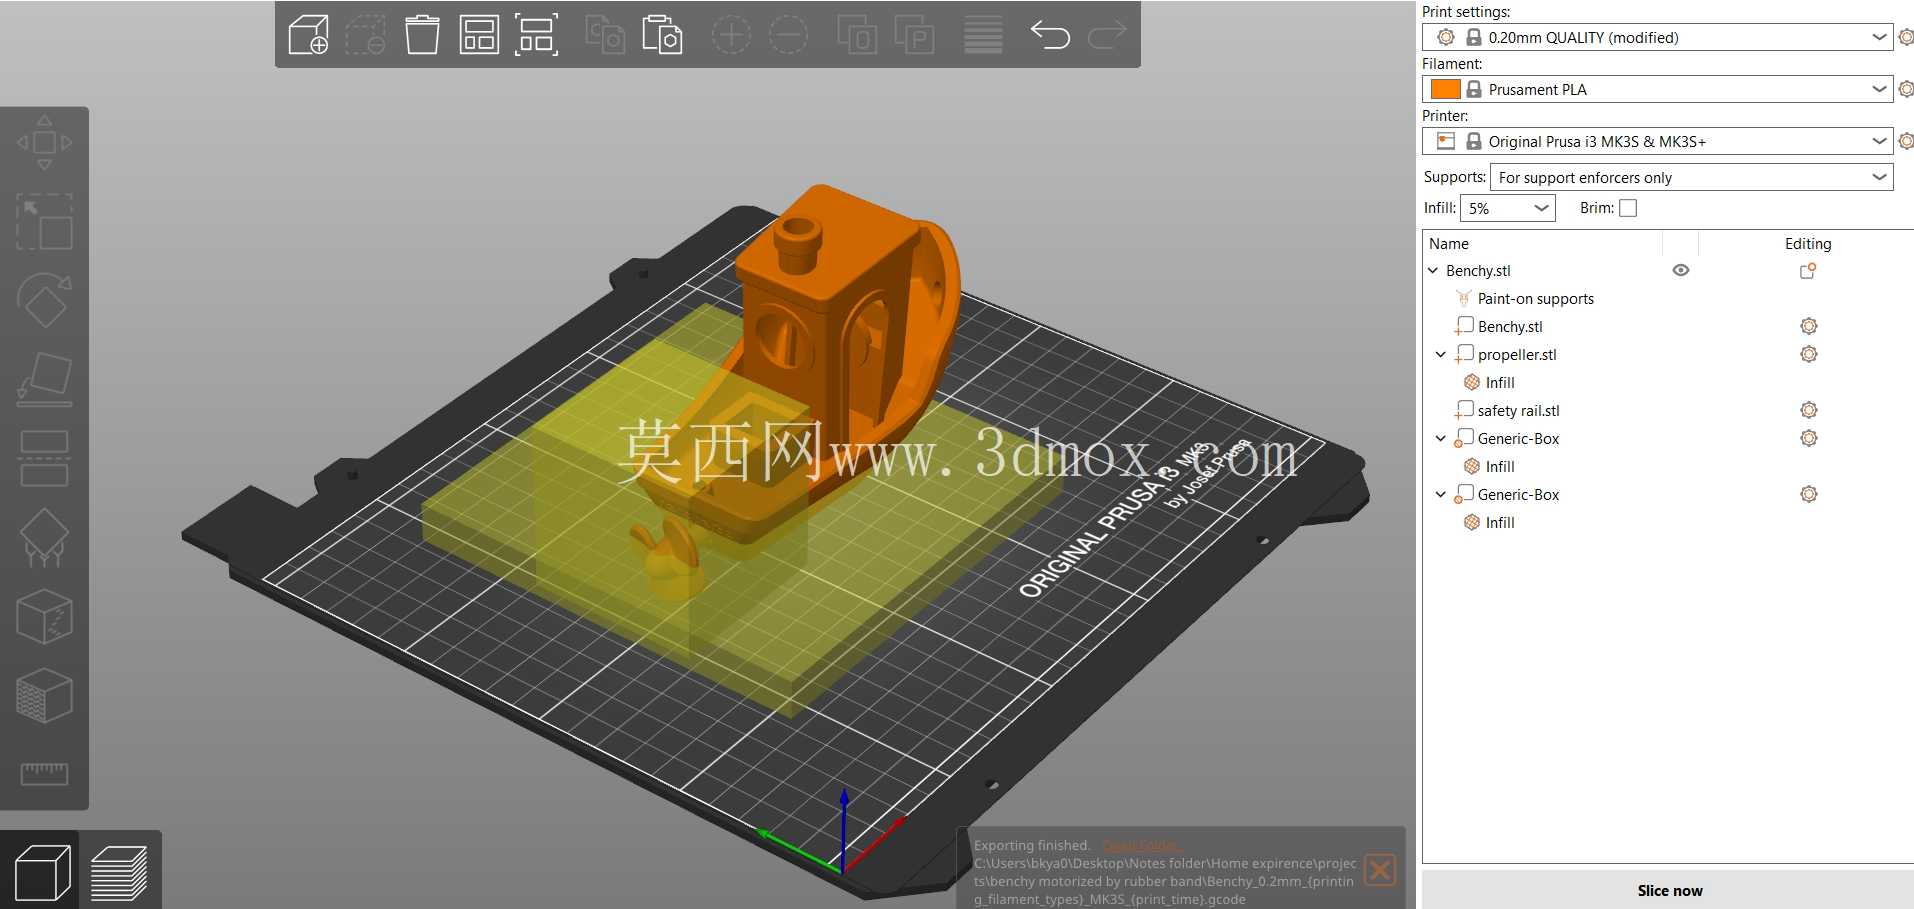1914x909 pixels.
Task: Select the Place on face tool
Action: [x=44, y=379]
